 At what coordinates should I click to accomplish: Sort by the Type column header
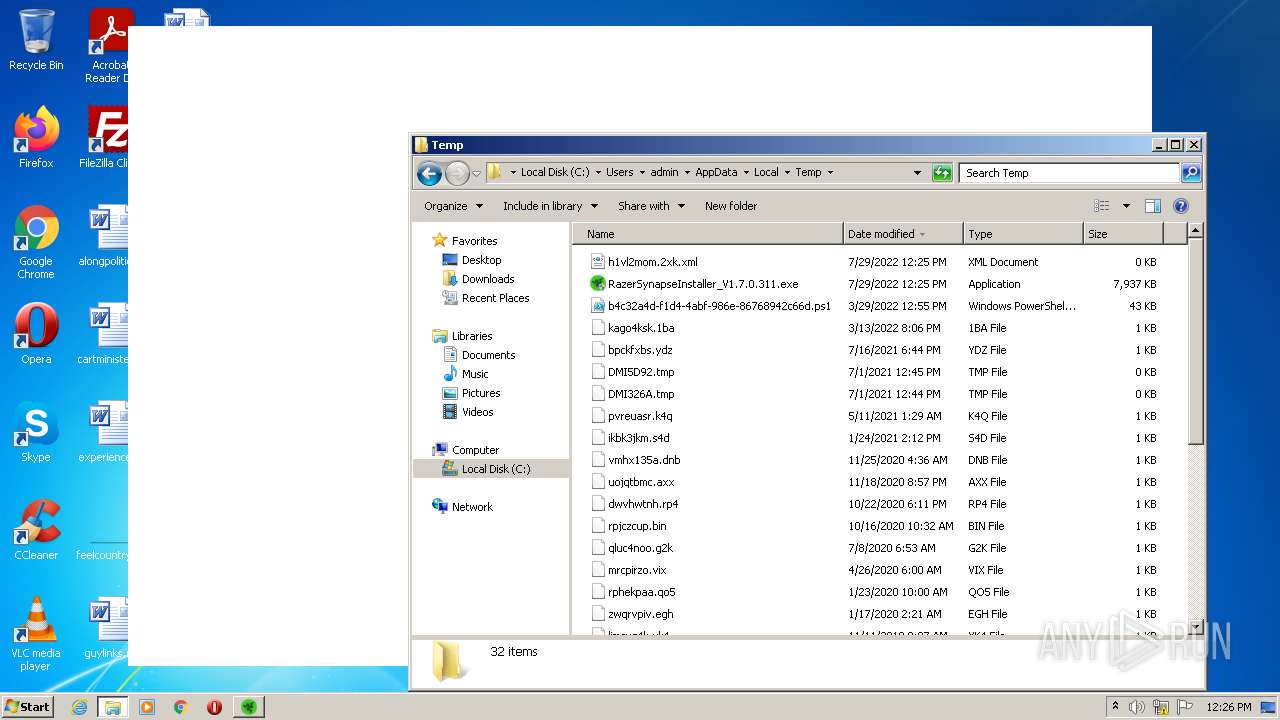coord(1023,234)
